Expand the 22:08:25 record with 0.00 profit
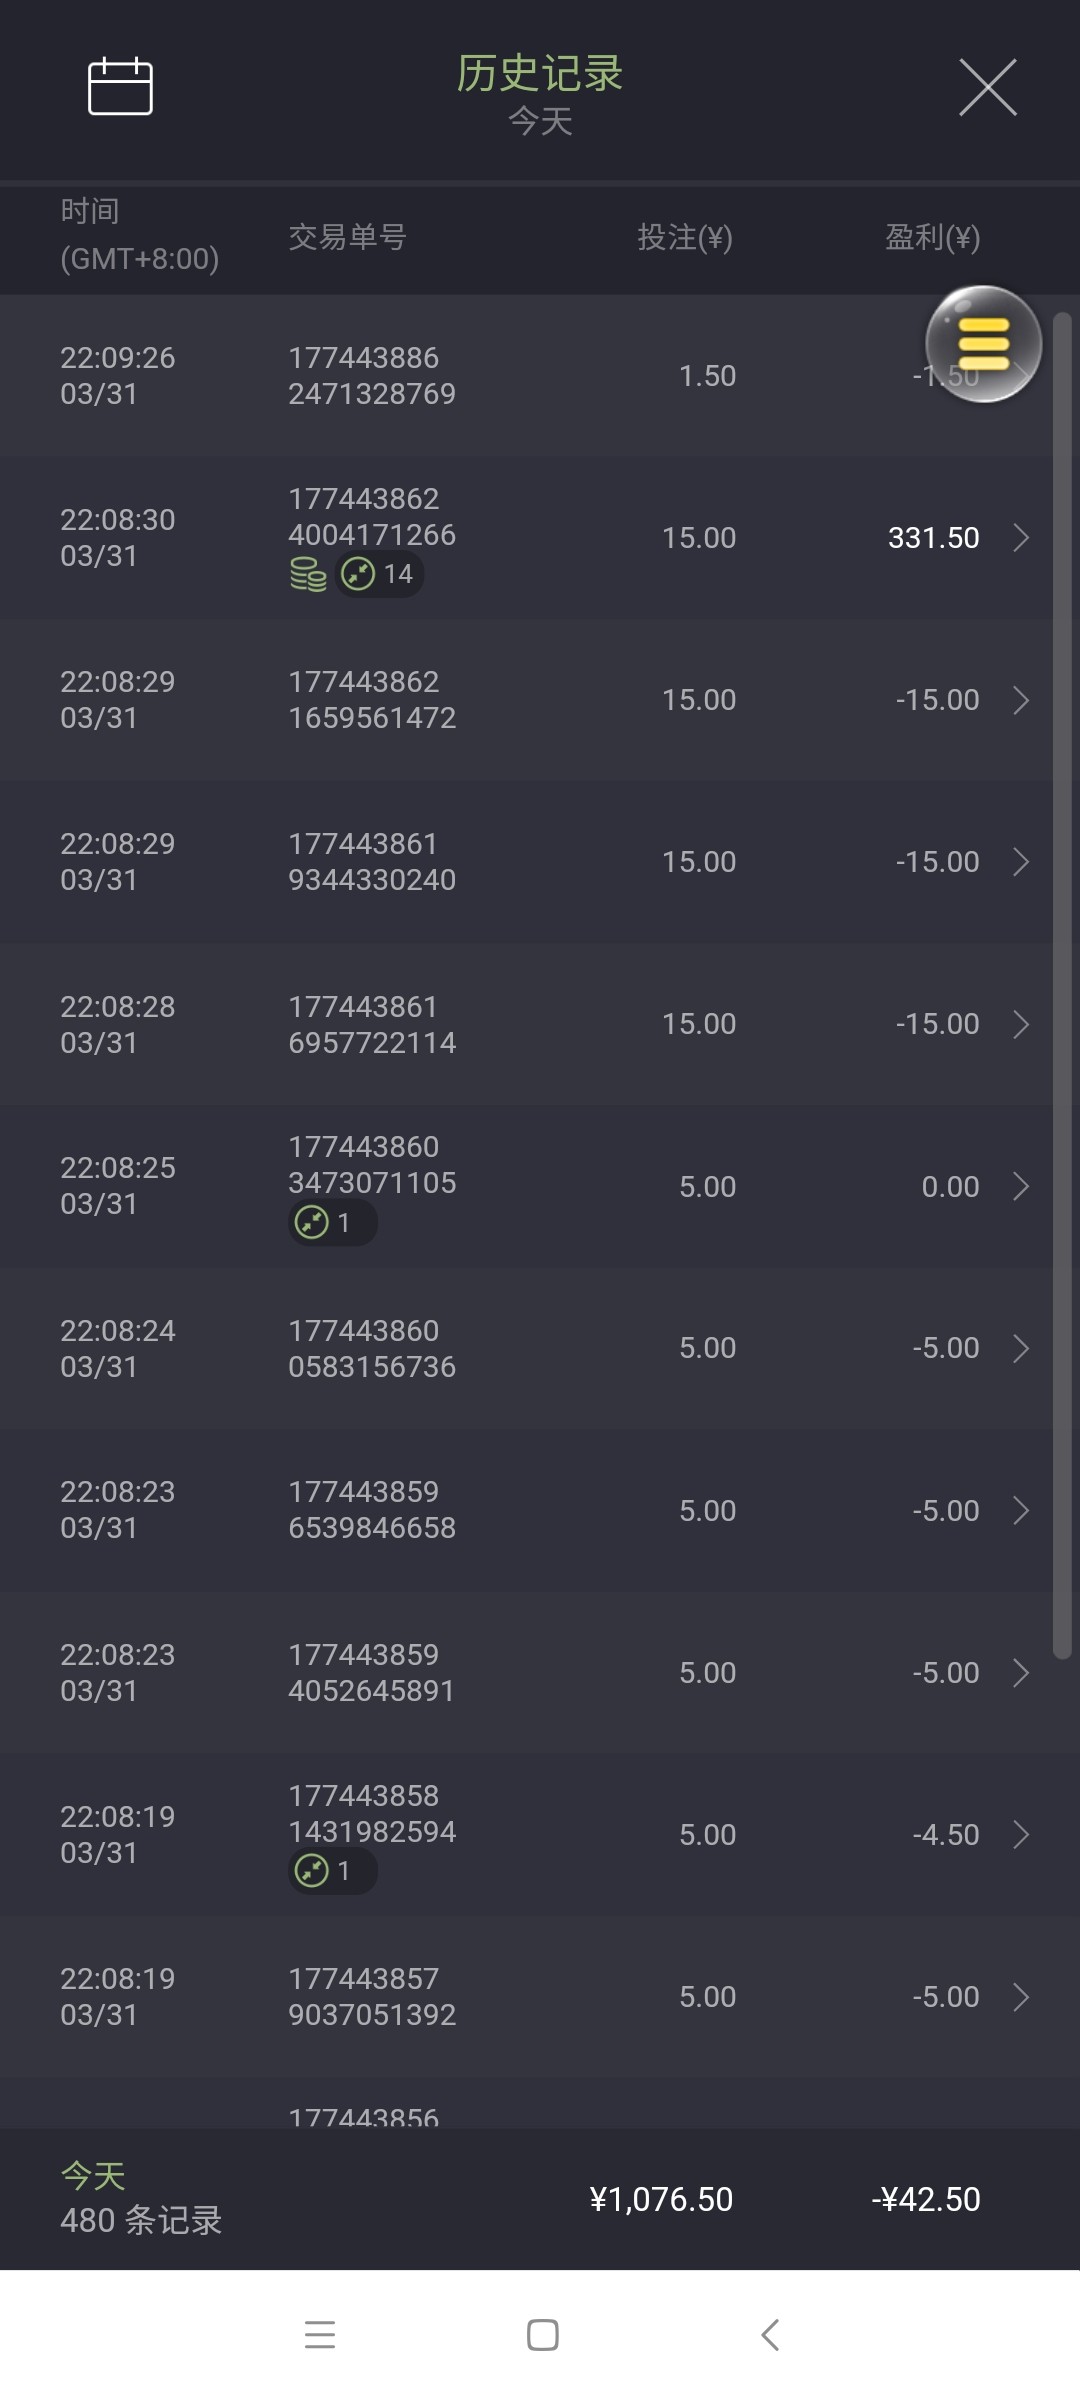The image size is (1080, 2400). tap(1021, 1186)
